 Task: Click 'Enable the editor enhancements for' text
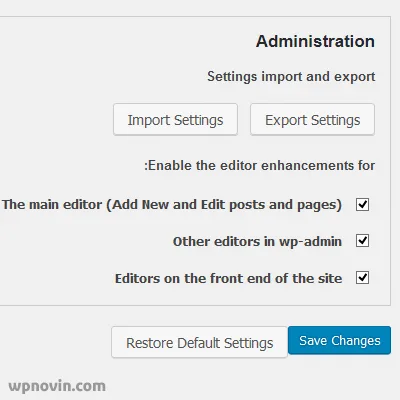tap(260, 165)
